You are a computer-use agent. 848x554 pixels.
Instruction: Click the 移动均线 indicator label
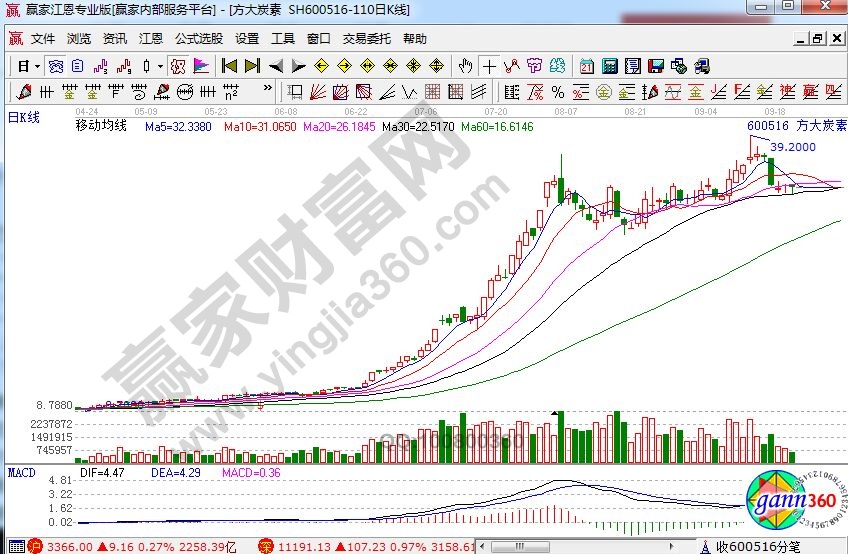click(101, 127)
